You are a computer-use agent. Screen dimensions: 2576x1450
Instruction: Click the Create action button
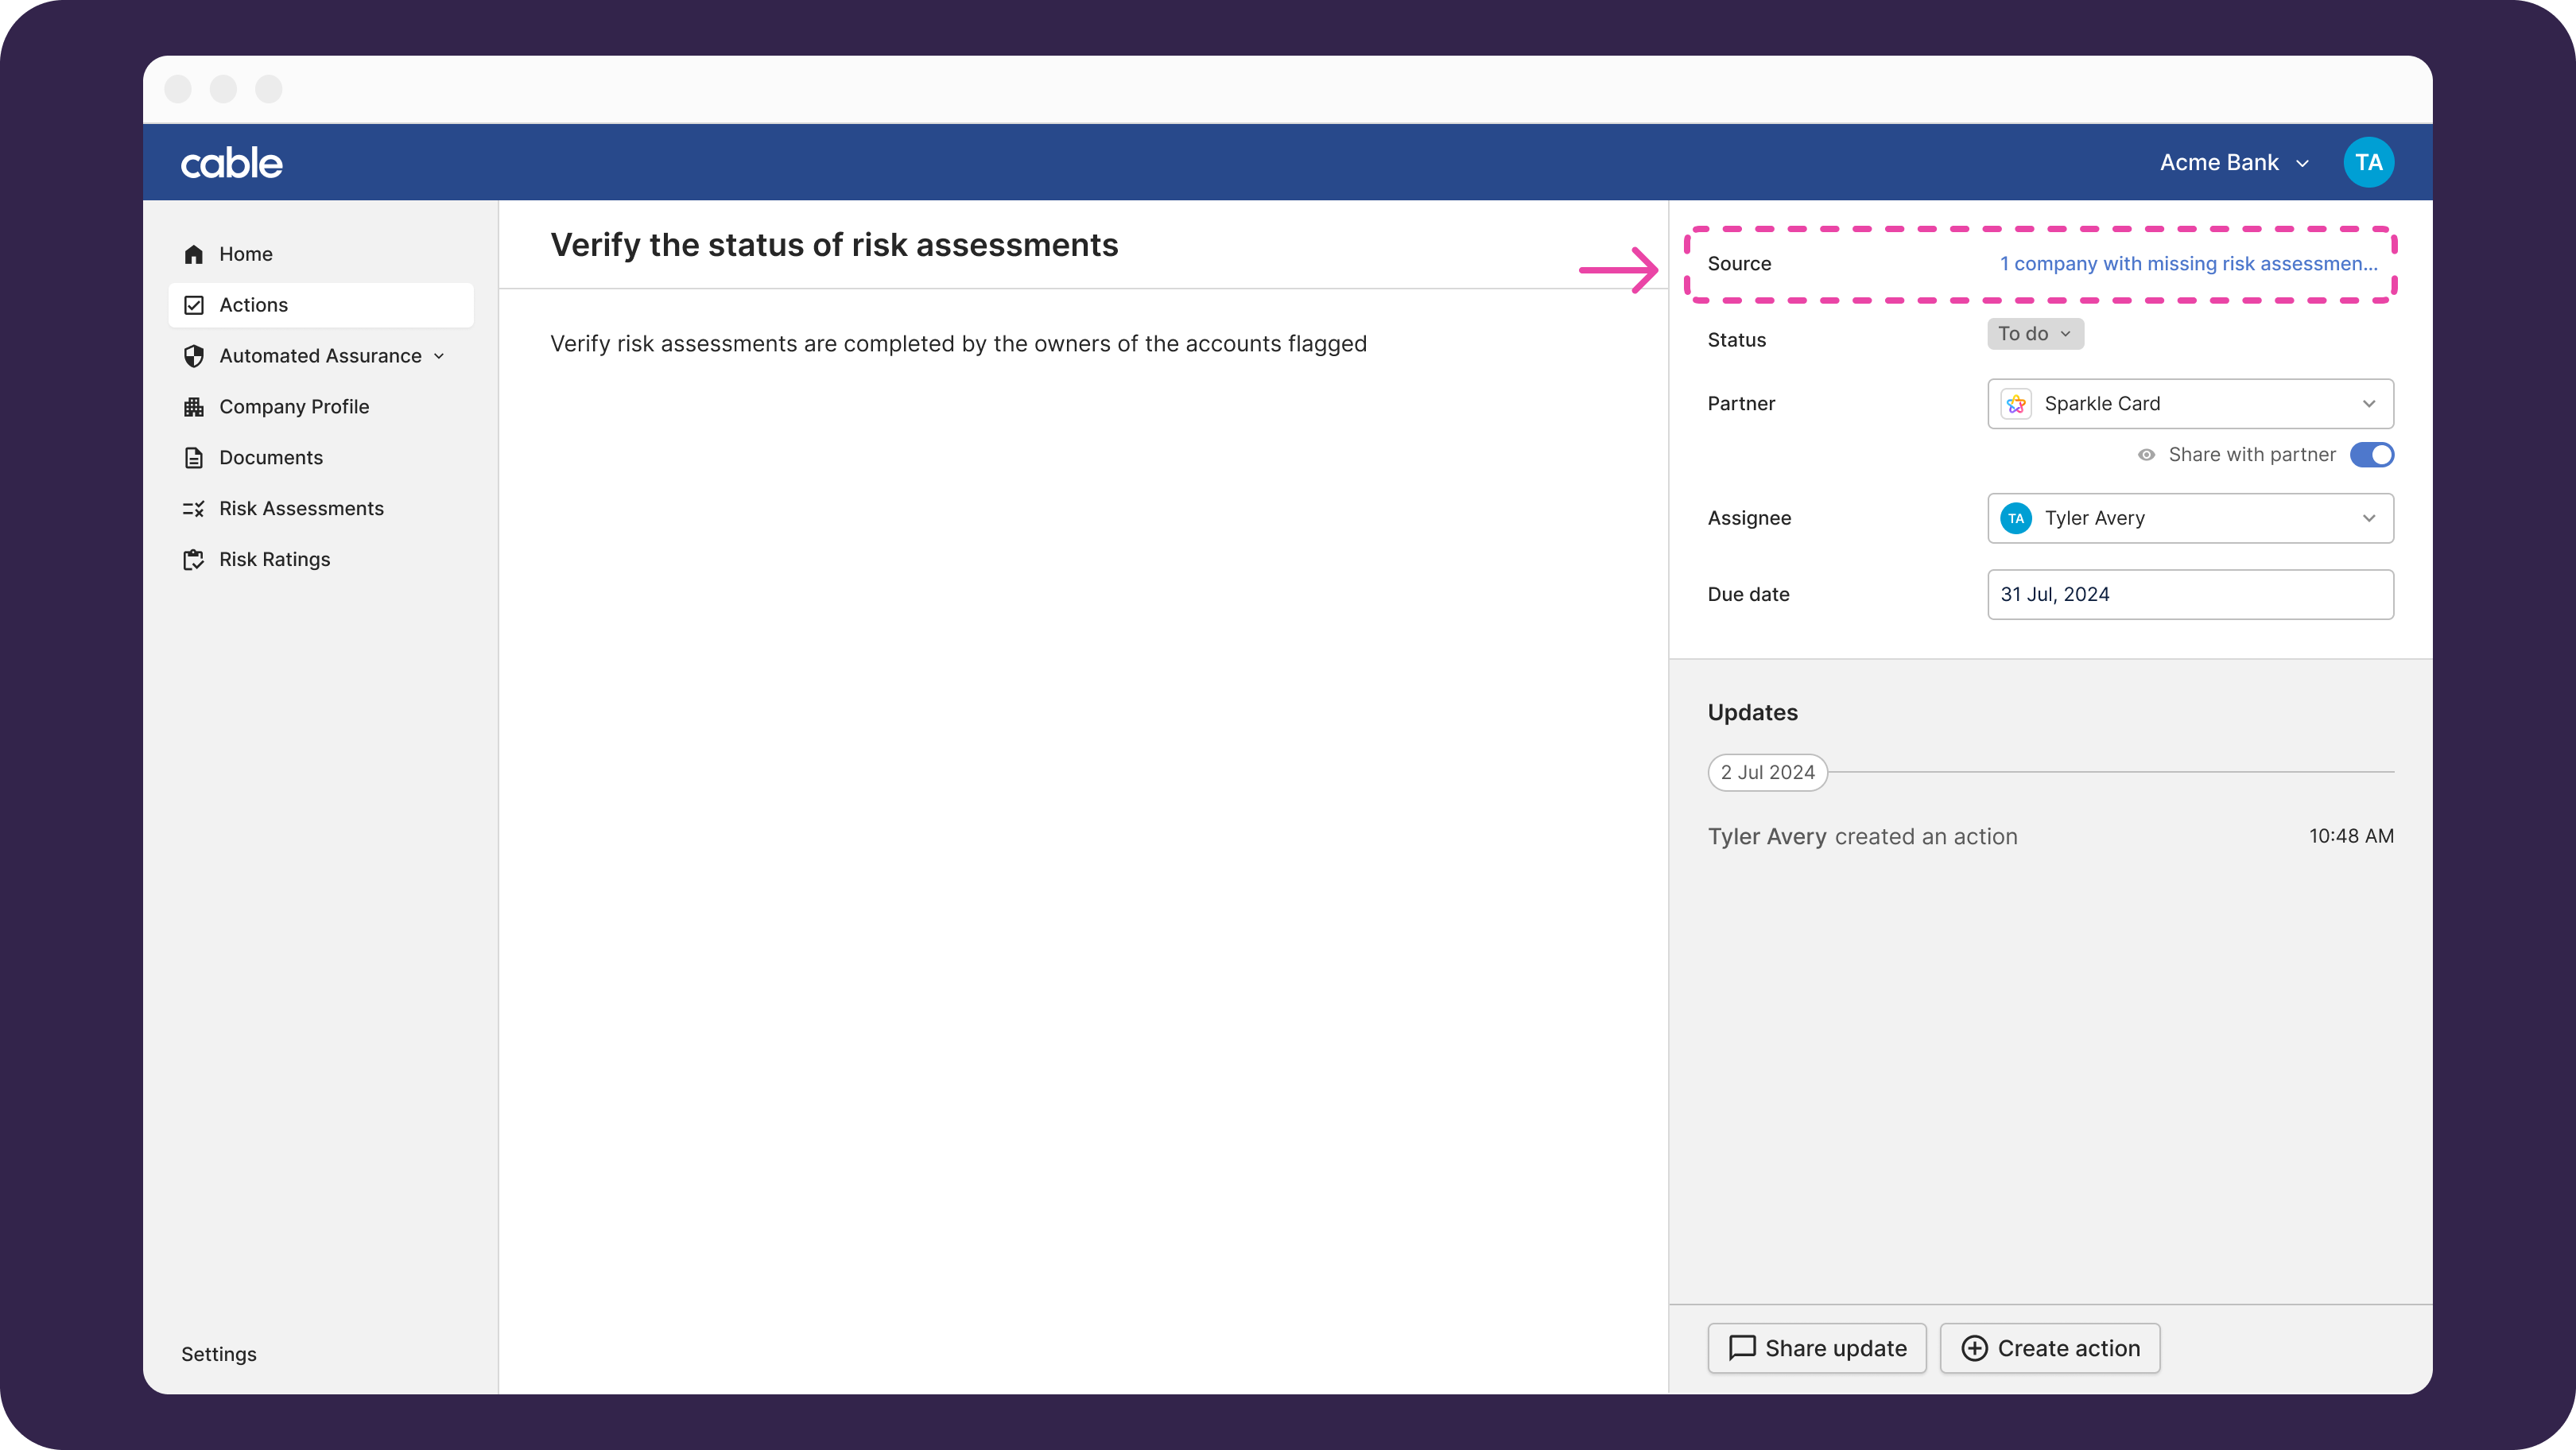pos(2050,1348)
